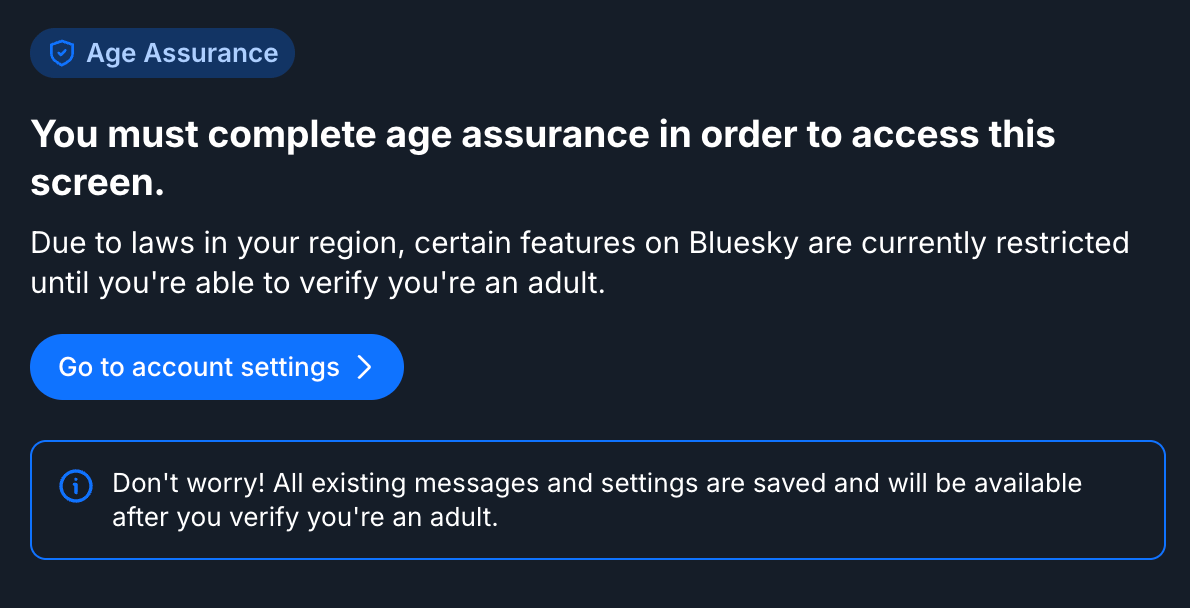Open account settings via the blue button
Image resolution: width=1190 pixels, height=608 pixels.
pos(217,367)
